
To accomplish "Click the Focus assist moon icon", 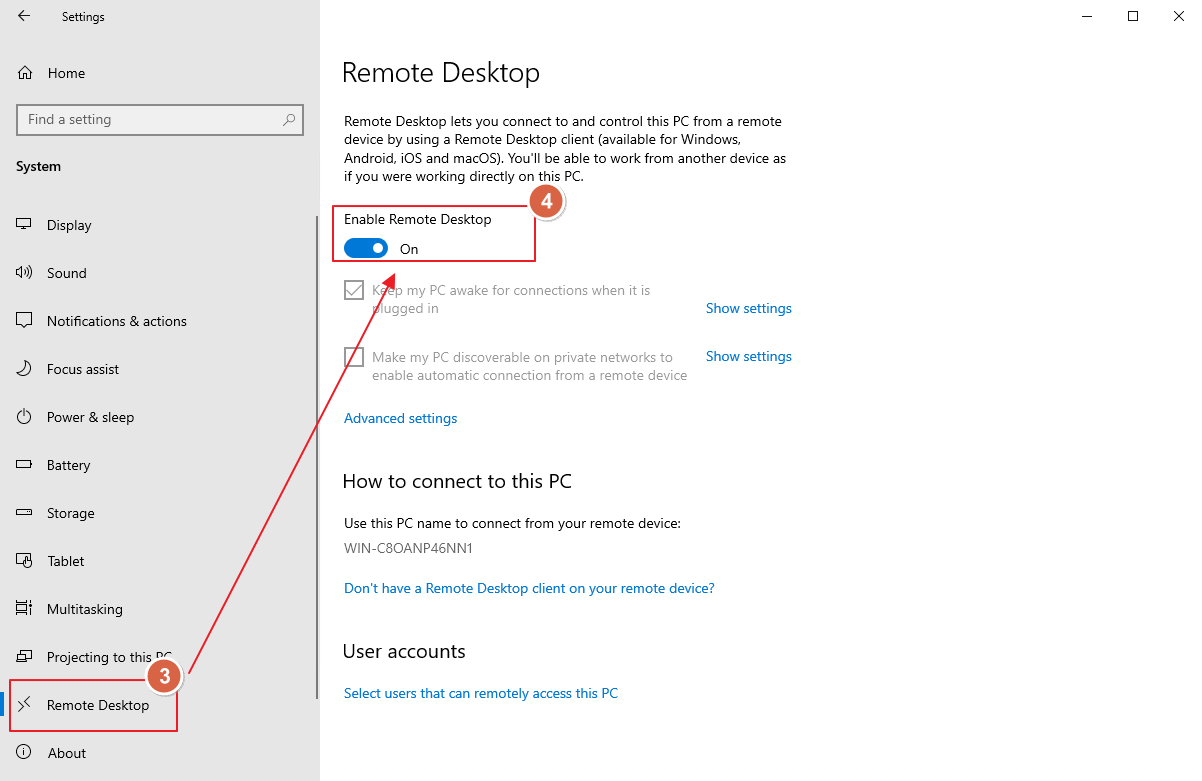I will point(25,369).
